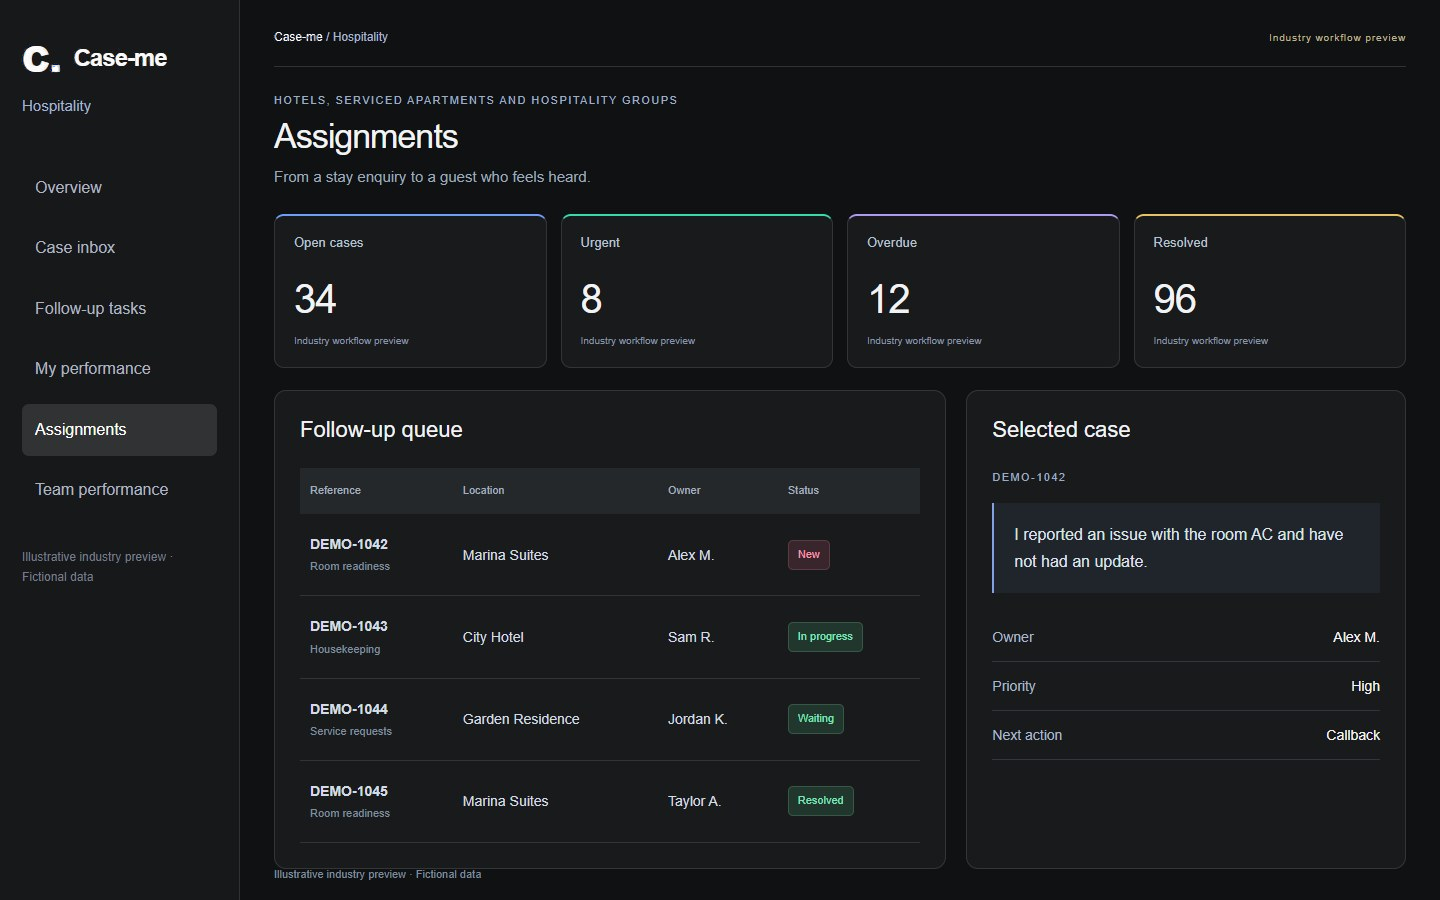The width and height of the screenshot is (1440, 900).
Task: Click Service requests under DEMO-1044
Action: click(351, 731)
